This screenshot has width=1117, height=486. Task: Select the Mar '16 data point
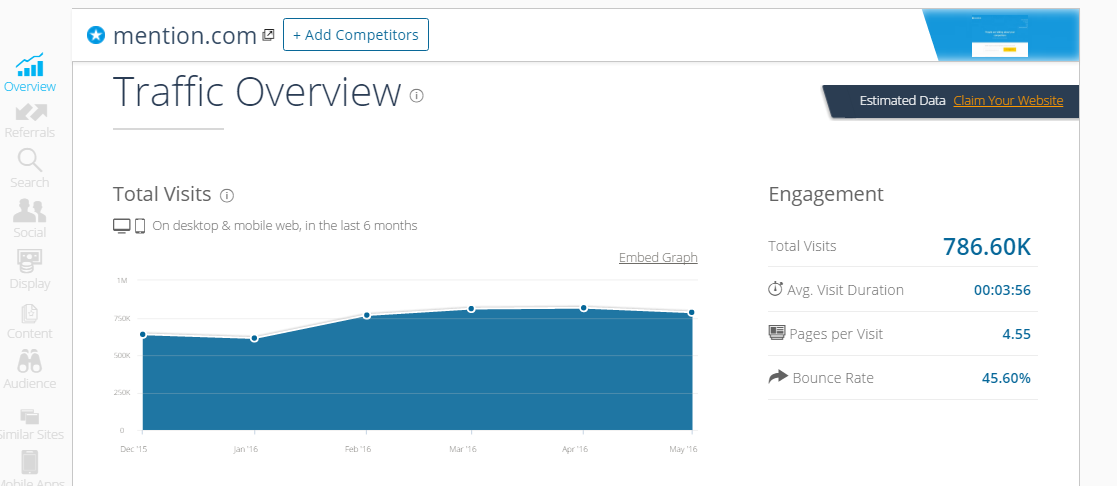472,309
